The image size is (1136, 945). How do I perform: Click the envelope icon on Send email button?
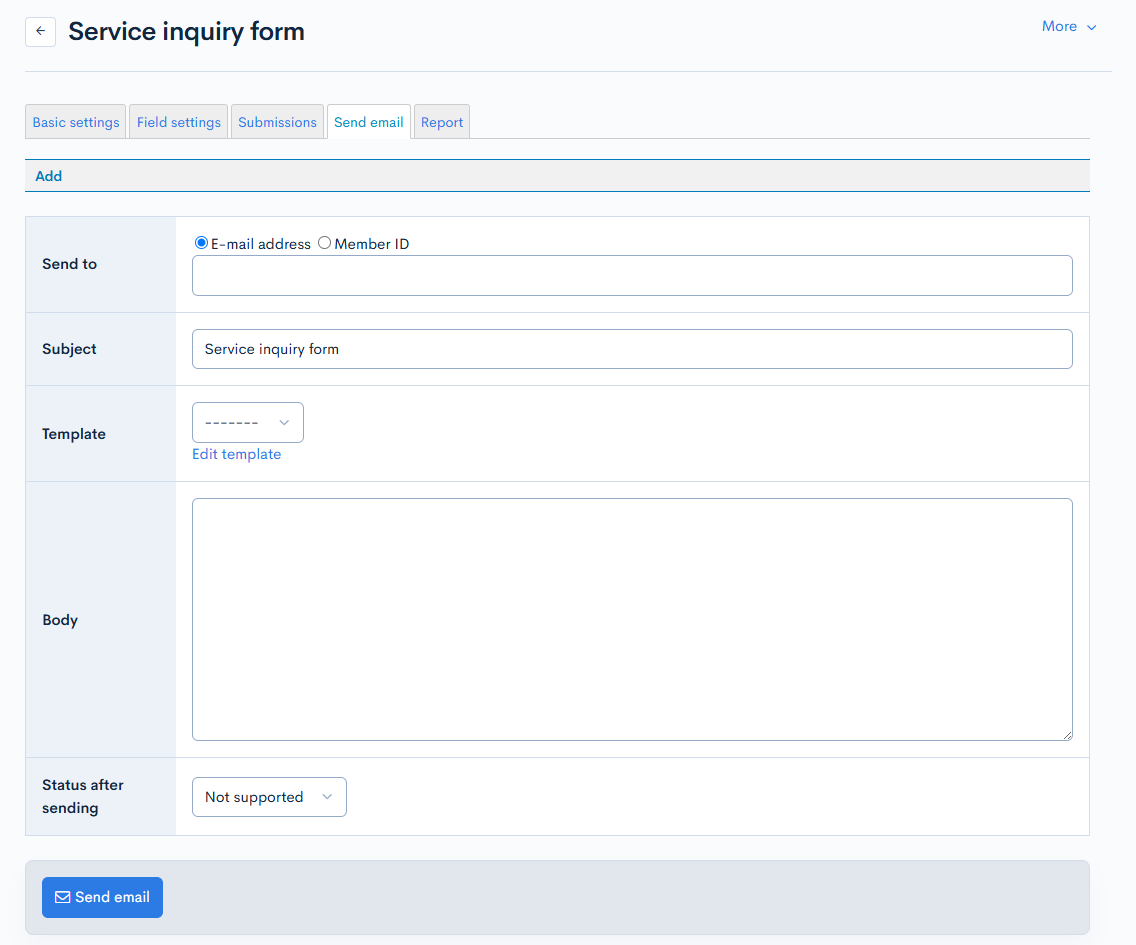click(x=62, y=897)
